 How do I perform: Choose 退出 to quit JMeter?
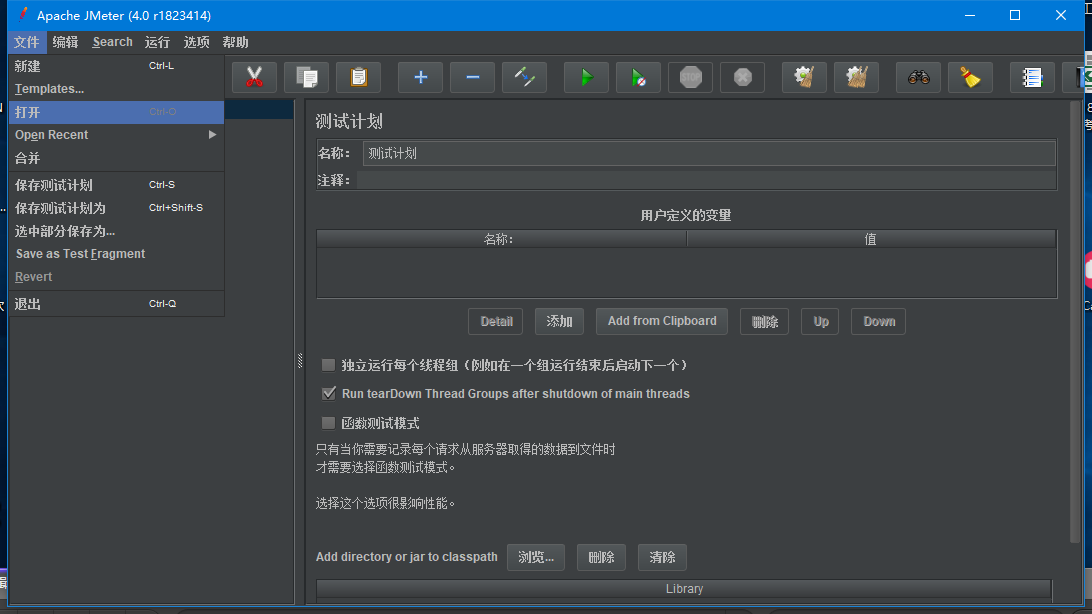[116, 304]
